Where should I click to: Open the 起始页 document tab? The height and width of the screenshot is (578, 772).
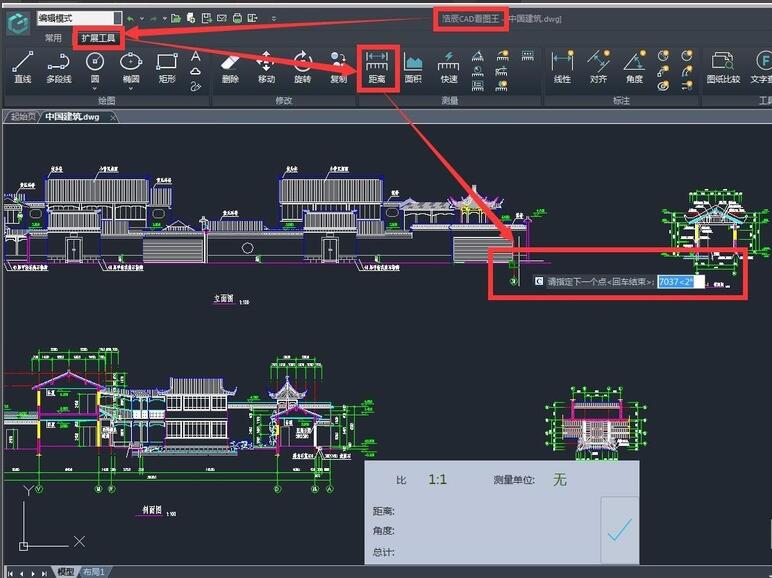(23, 117)
